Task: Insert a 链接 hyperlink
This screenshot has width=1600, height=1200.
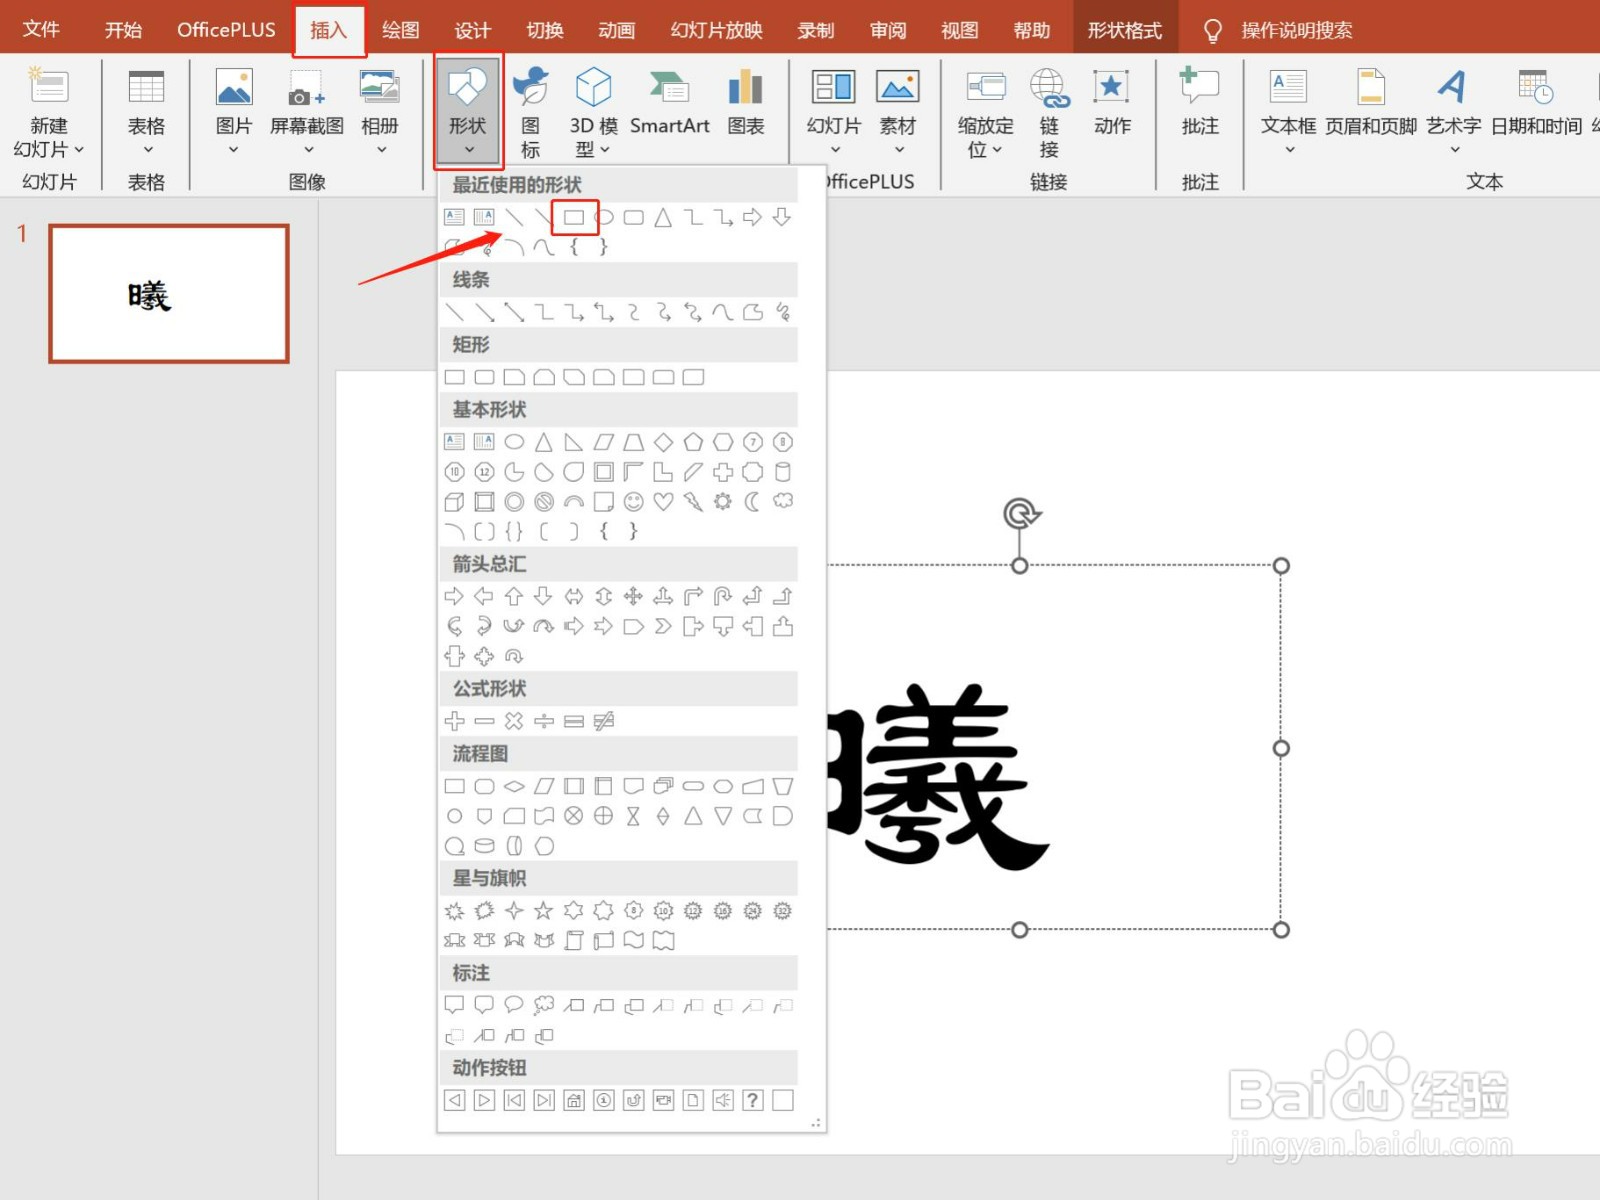Action: pos(1049,111)
